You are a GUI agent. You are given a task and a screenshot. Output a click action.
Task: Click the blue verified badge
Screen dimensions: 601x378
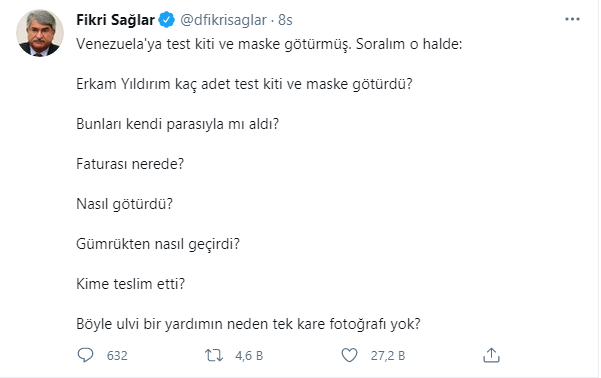166,20
